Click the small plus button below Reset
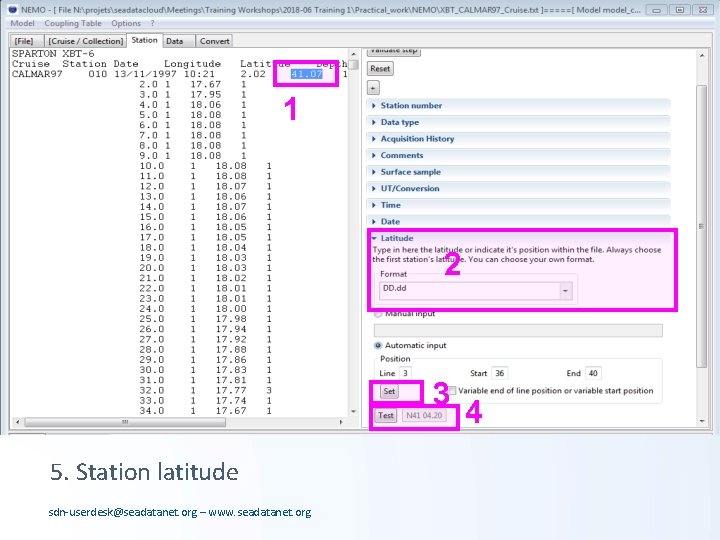Screen dimensions: 720x540 click(373, 87)
